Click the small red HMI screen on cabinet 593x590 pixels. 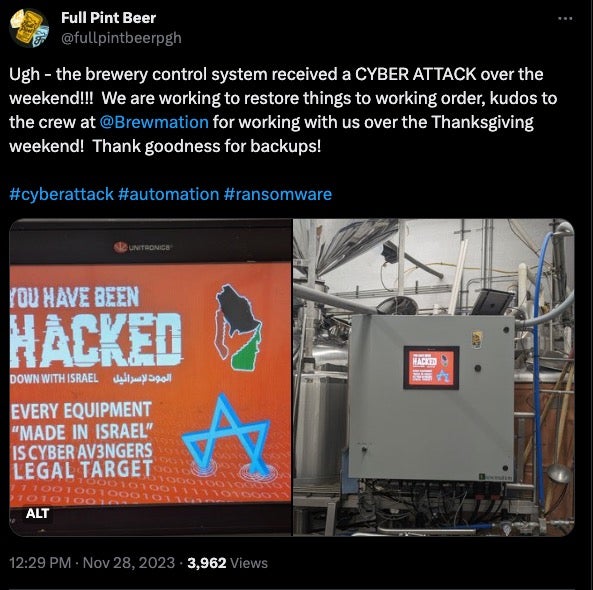tap(431, 368)
